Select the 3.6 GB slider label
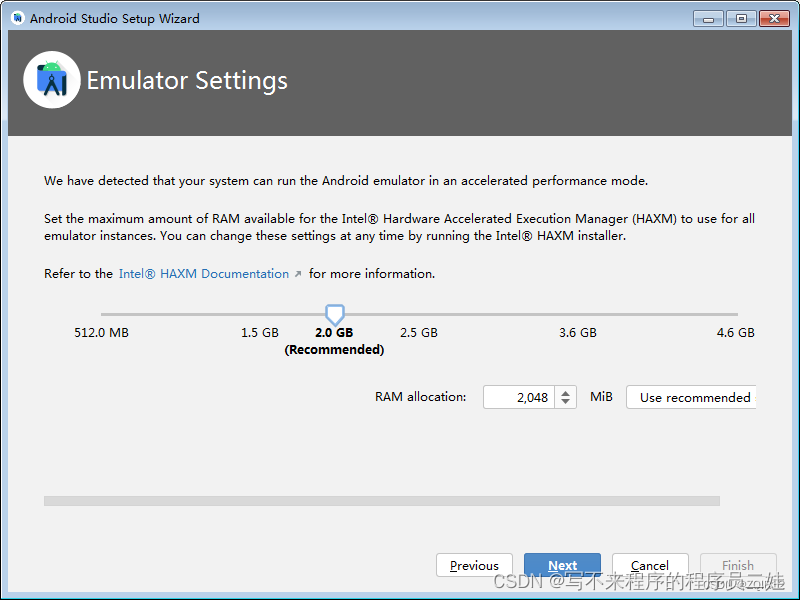The image size is (800, 600). tap(578, 333)
